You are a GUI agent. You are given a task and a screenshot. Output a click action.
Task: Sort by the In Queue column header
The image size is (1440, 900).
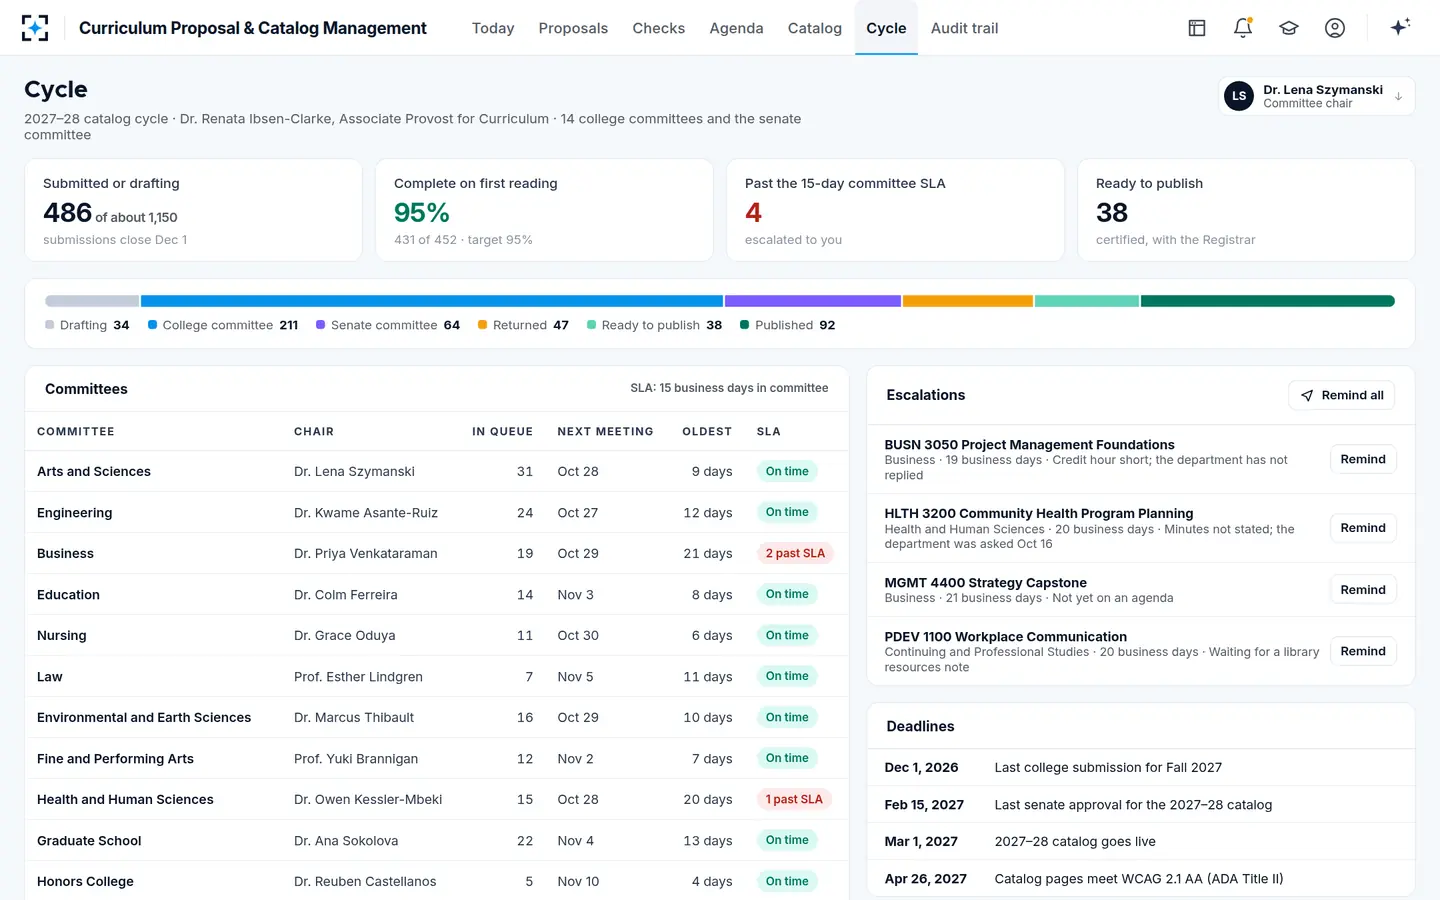point(502,432)
